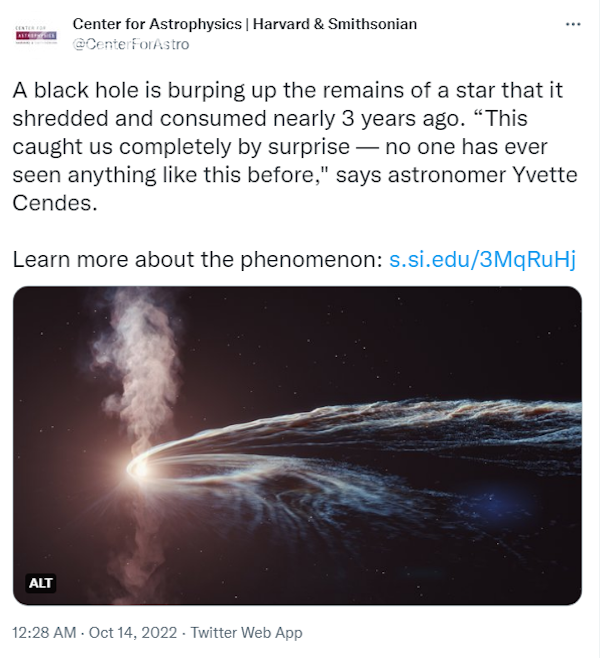This screenshot has width=600, height=658.
Task: Click the @CenterForAstro handle
Action: (131, 44)
